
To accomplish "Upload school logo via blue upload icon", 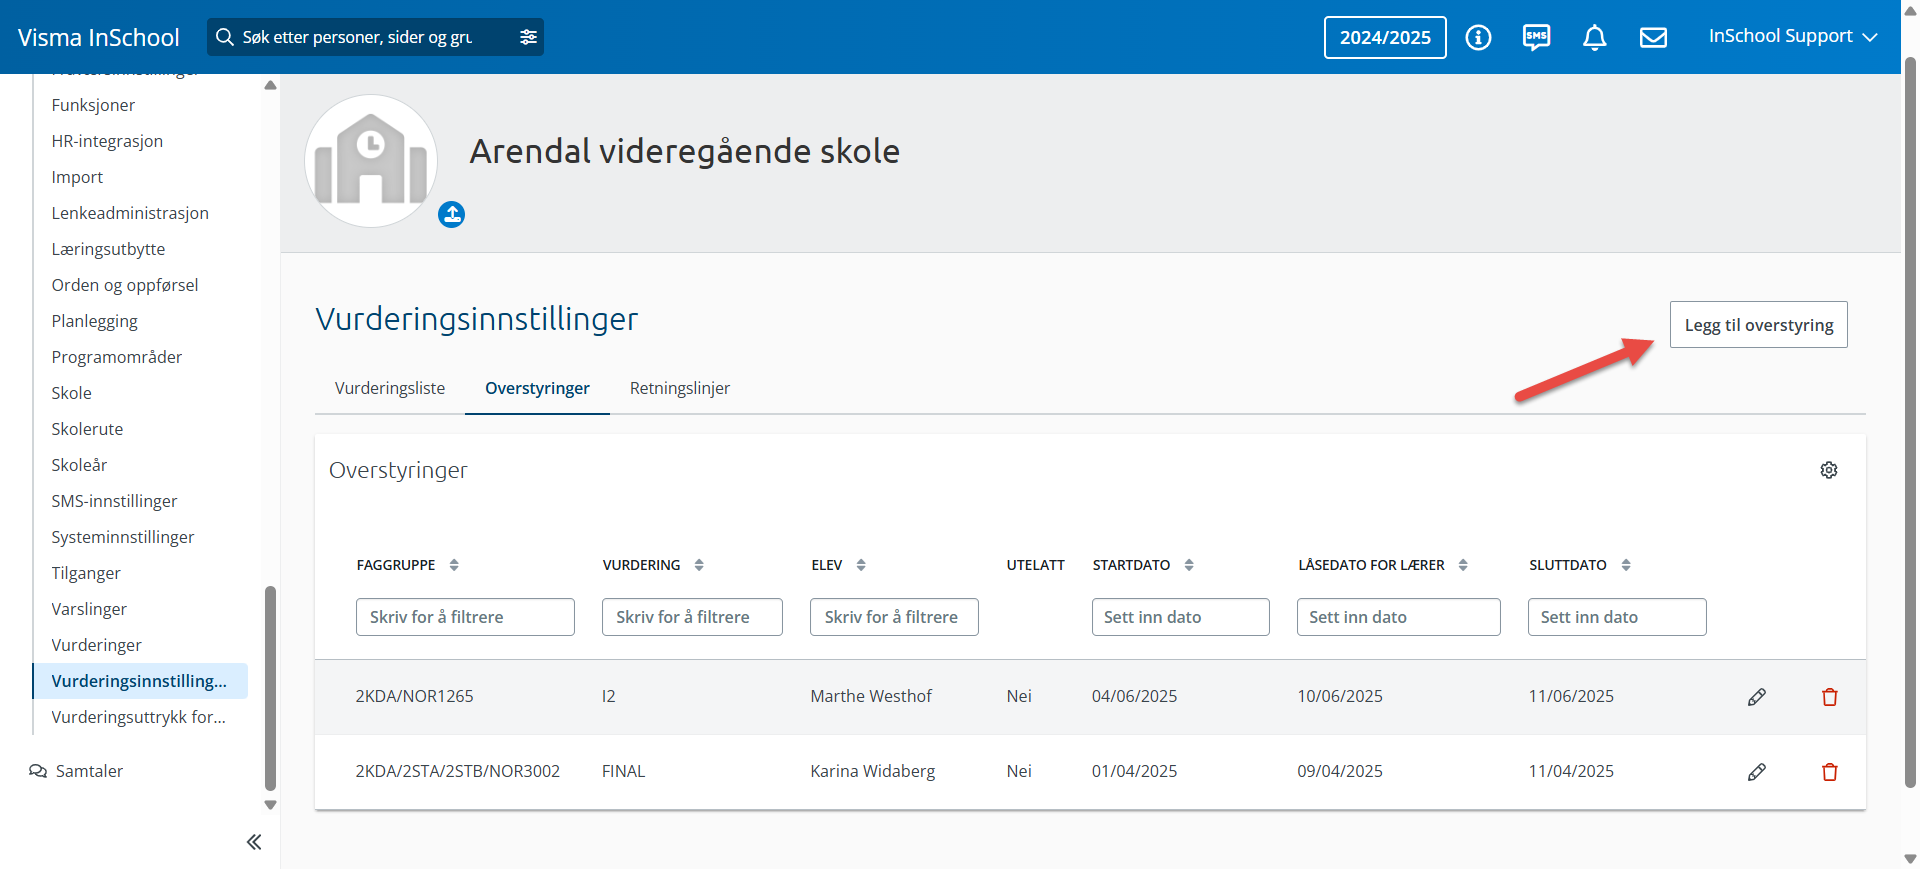I will pyautogui.click(x=452, y=214).
